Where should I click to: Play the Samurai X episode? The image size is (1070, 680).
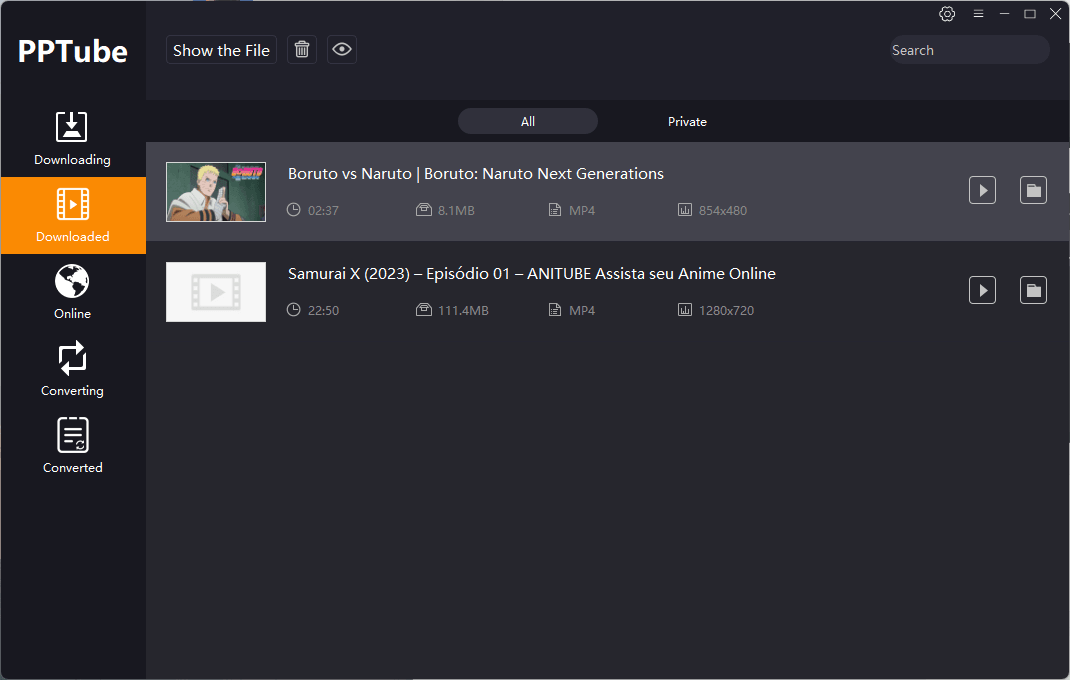[x=982, y=289]
